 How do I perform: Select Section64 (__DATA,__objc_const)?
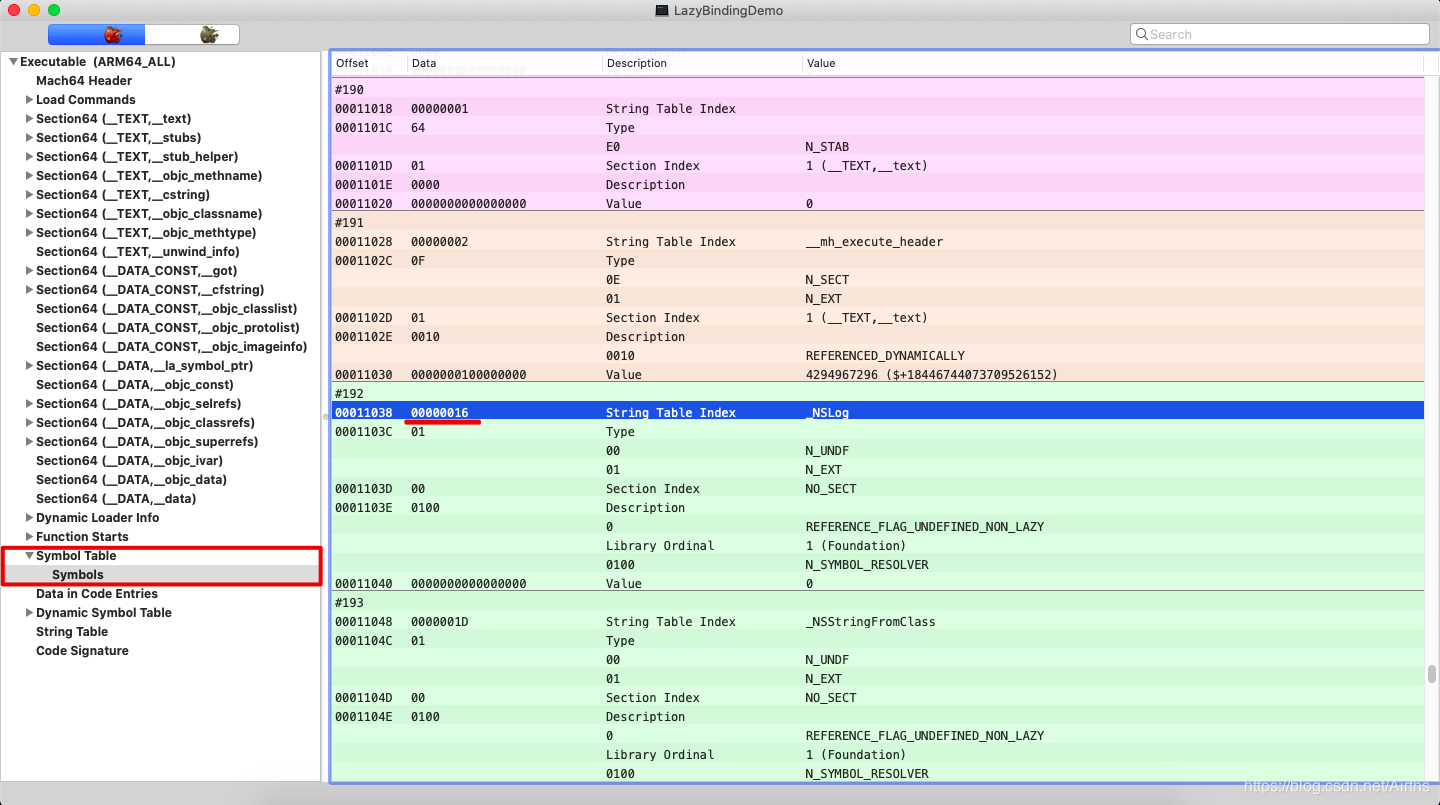coord(135,385)
